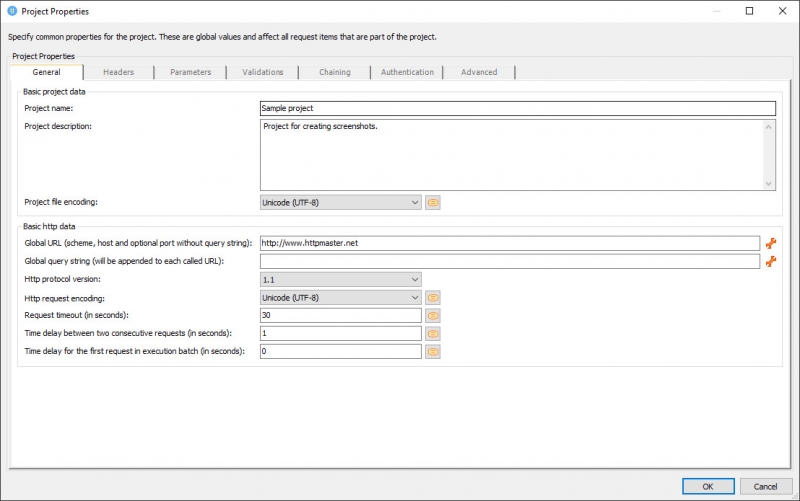Select the Advanced tab
The image size is (800, 501).
click(479, 72)
